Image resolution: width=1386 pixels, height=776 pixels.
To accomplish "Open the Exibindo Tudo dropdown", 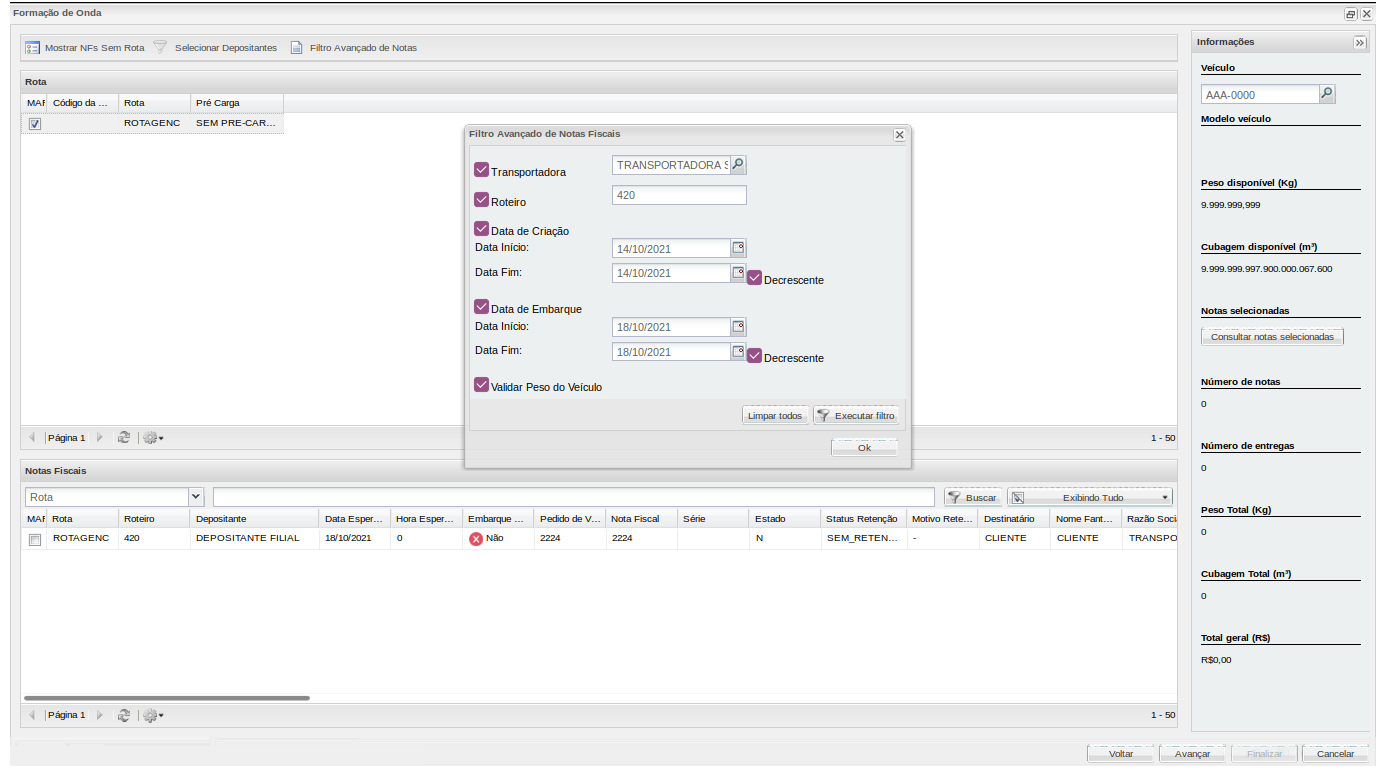I will pyautogui.click(x=1089, y=497).
